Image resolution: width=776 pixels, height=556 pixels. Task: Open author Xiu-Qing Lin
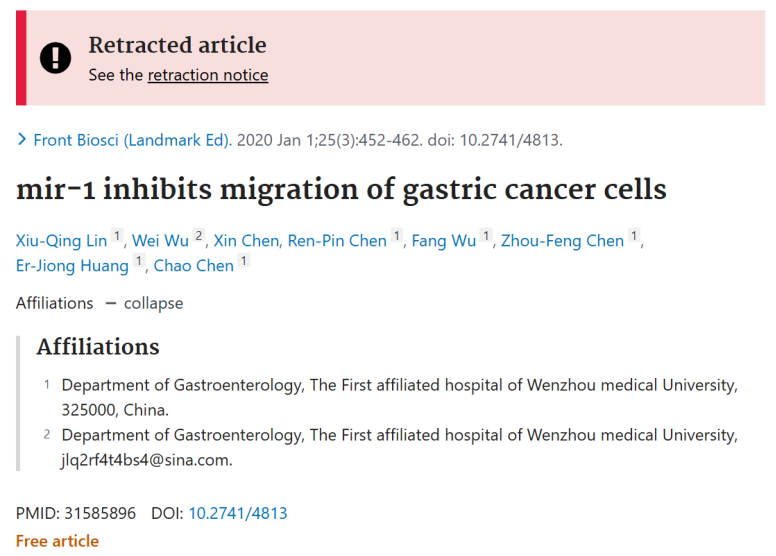(61, 241)
